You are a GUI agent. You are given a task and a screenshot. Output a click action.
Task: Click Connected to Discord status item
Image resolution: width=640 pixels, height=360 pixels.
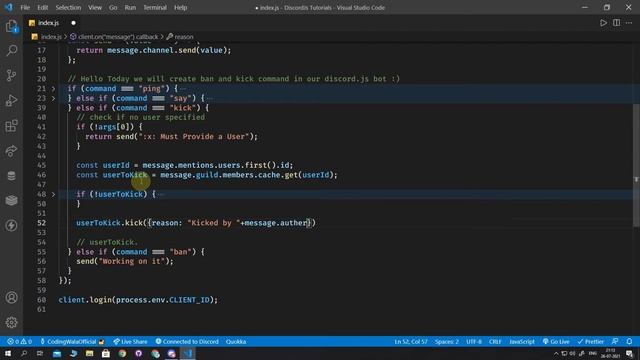pyautogui.click(x=187, y=342)
